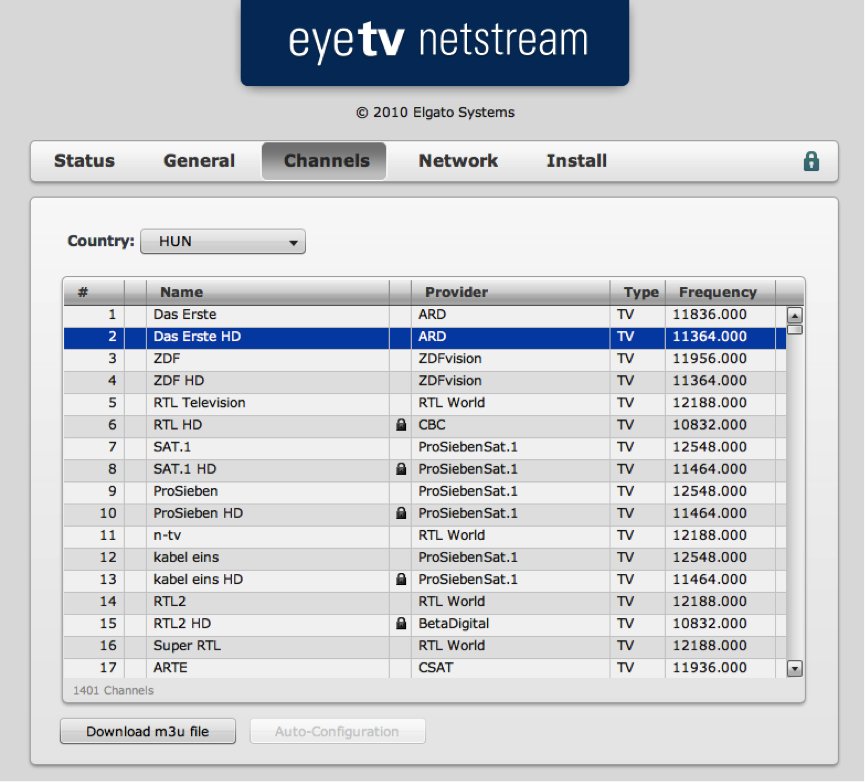Viewport: 865px width, 782px height.
Task: Sort by the Frequency column header
Action: click(720, 292)
